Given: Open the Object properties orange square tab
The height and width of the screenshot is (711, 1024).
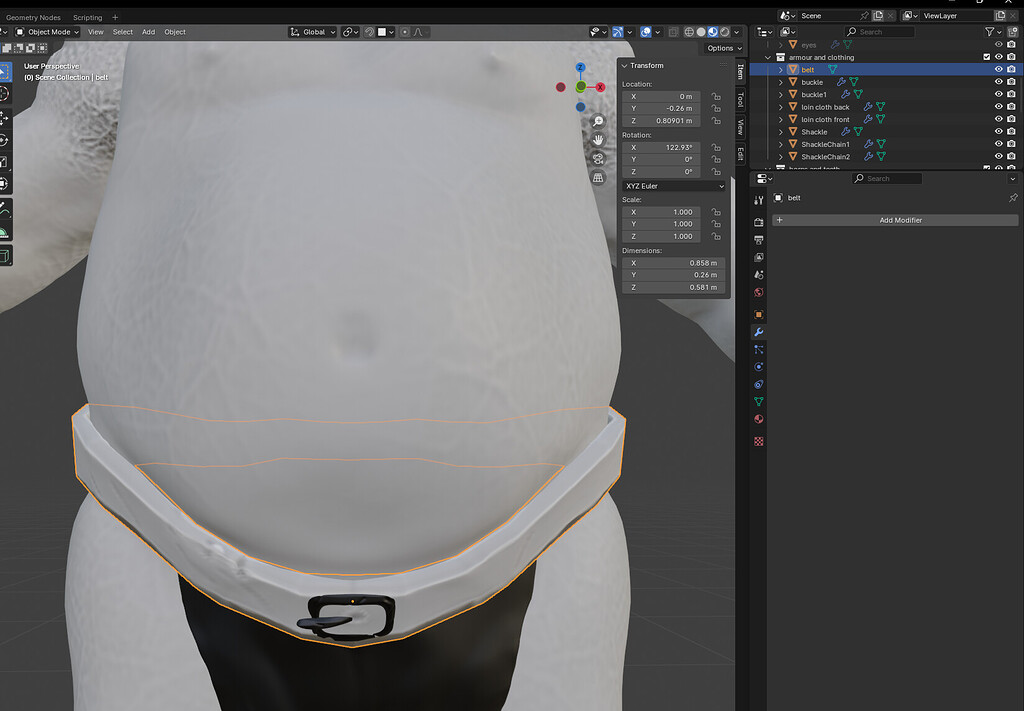Looking at the screenshot, I should pyautogui.click(x=759, y=315).
